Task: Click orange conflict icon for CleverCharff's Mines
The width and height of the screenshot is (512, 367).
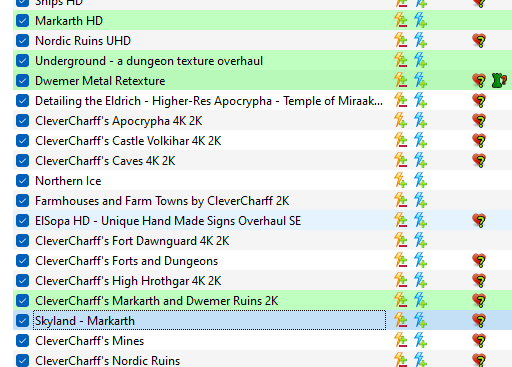Action: 400,340
